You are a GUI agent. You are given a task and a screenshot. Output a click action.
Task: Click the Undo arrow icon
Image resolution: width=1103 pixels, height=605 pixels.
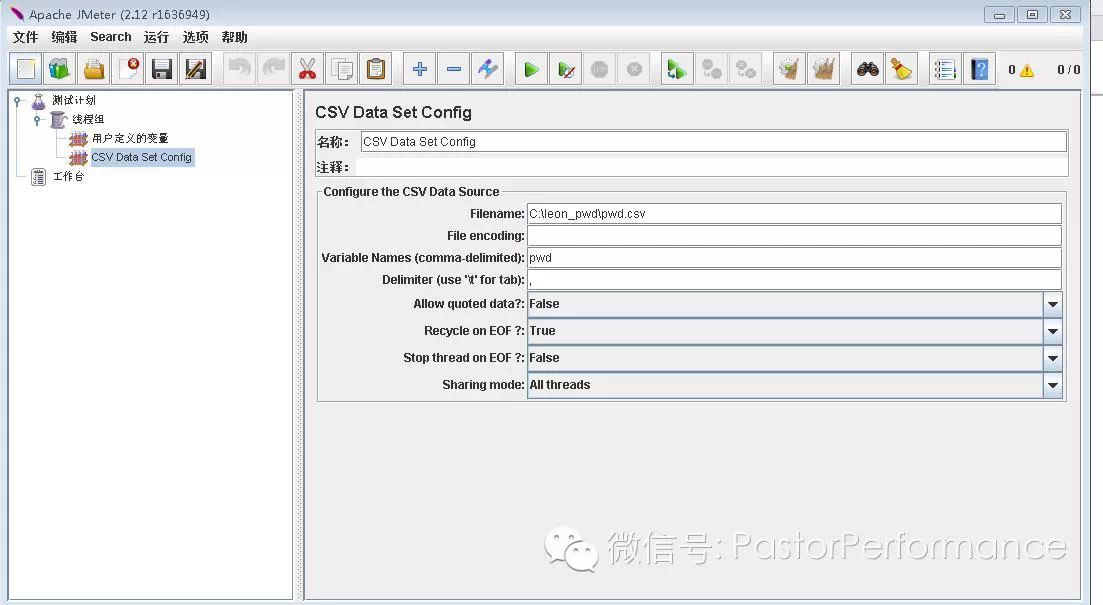point(240,69)
